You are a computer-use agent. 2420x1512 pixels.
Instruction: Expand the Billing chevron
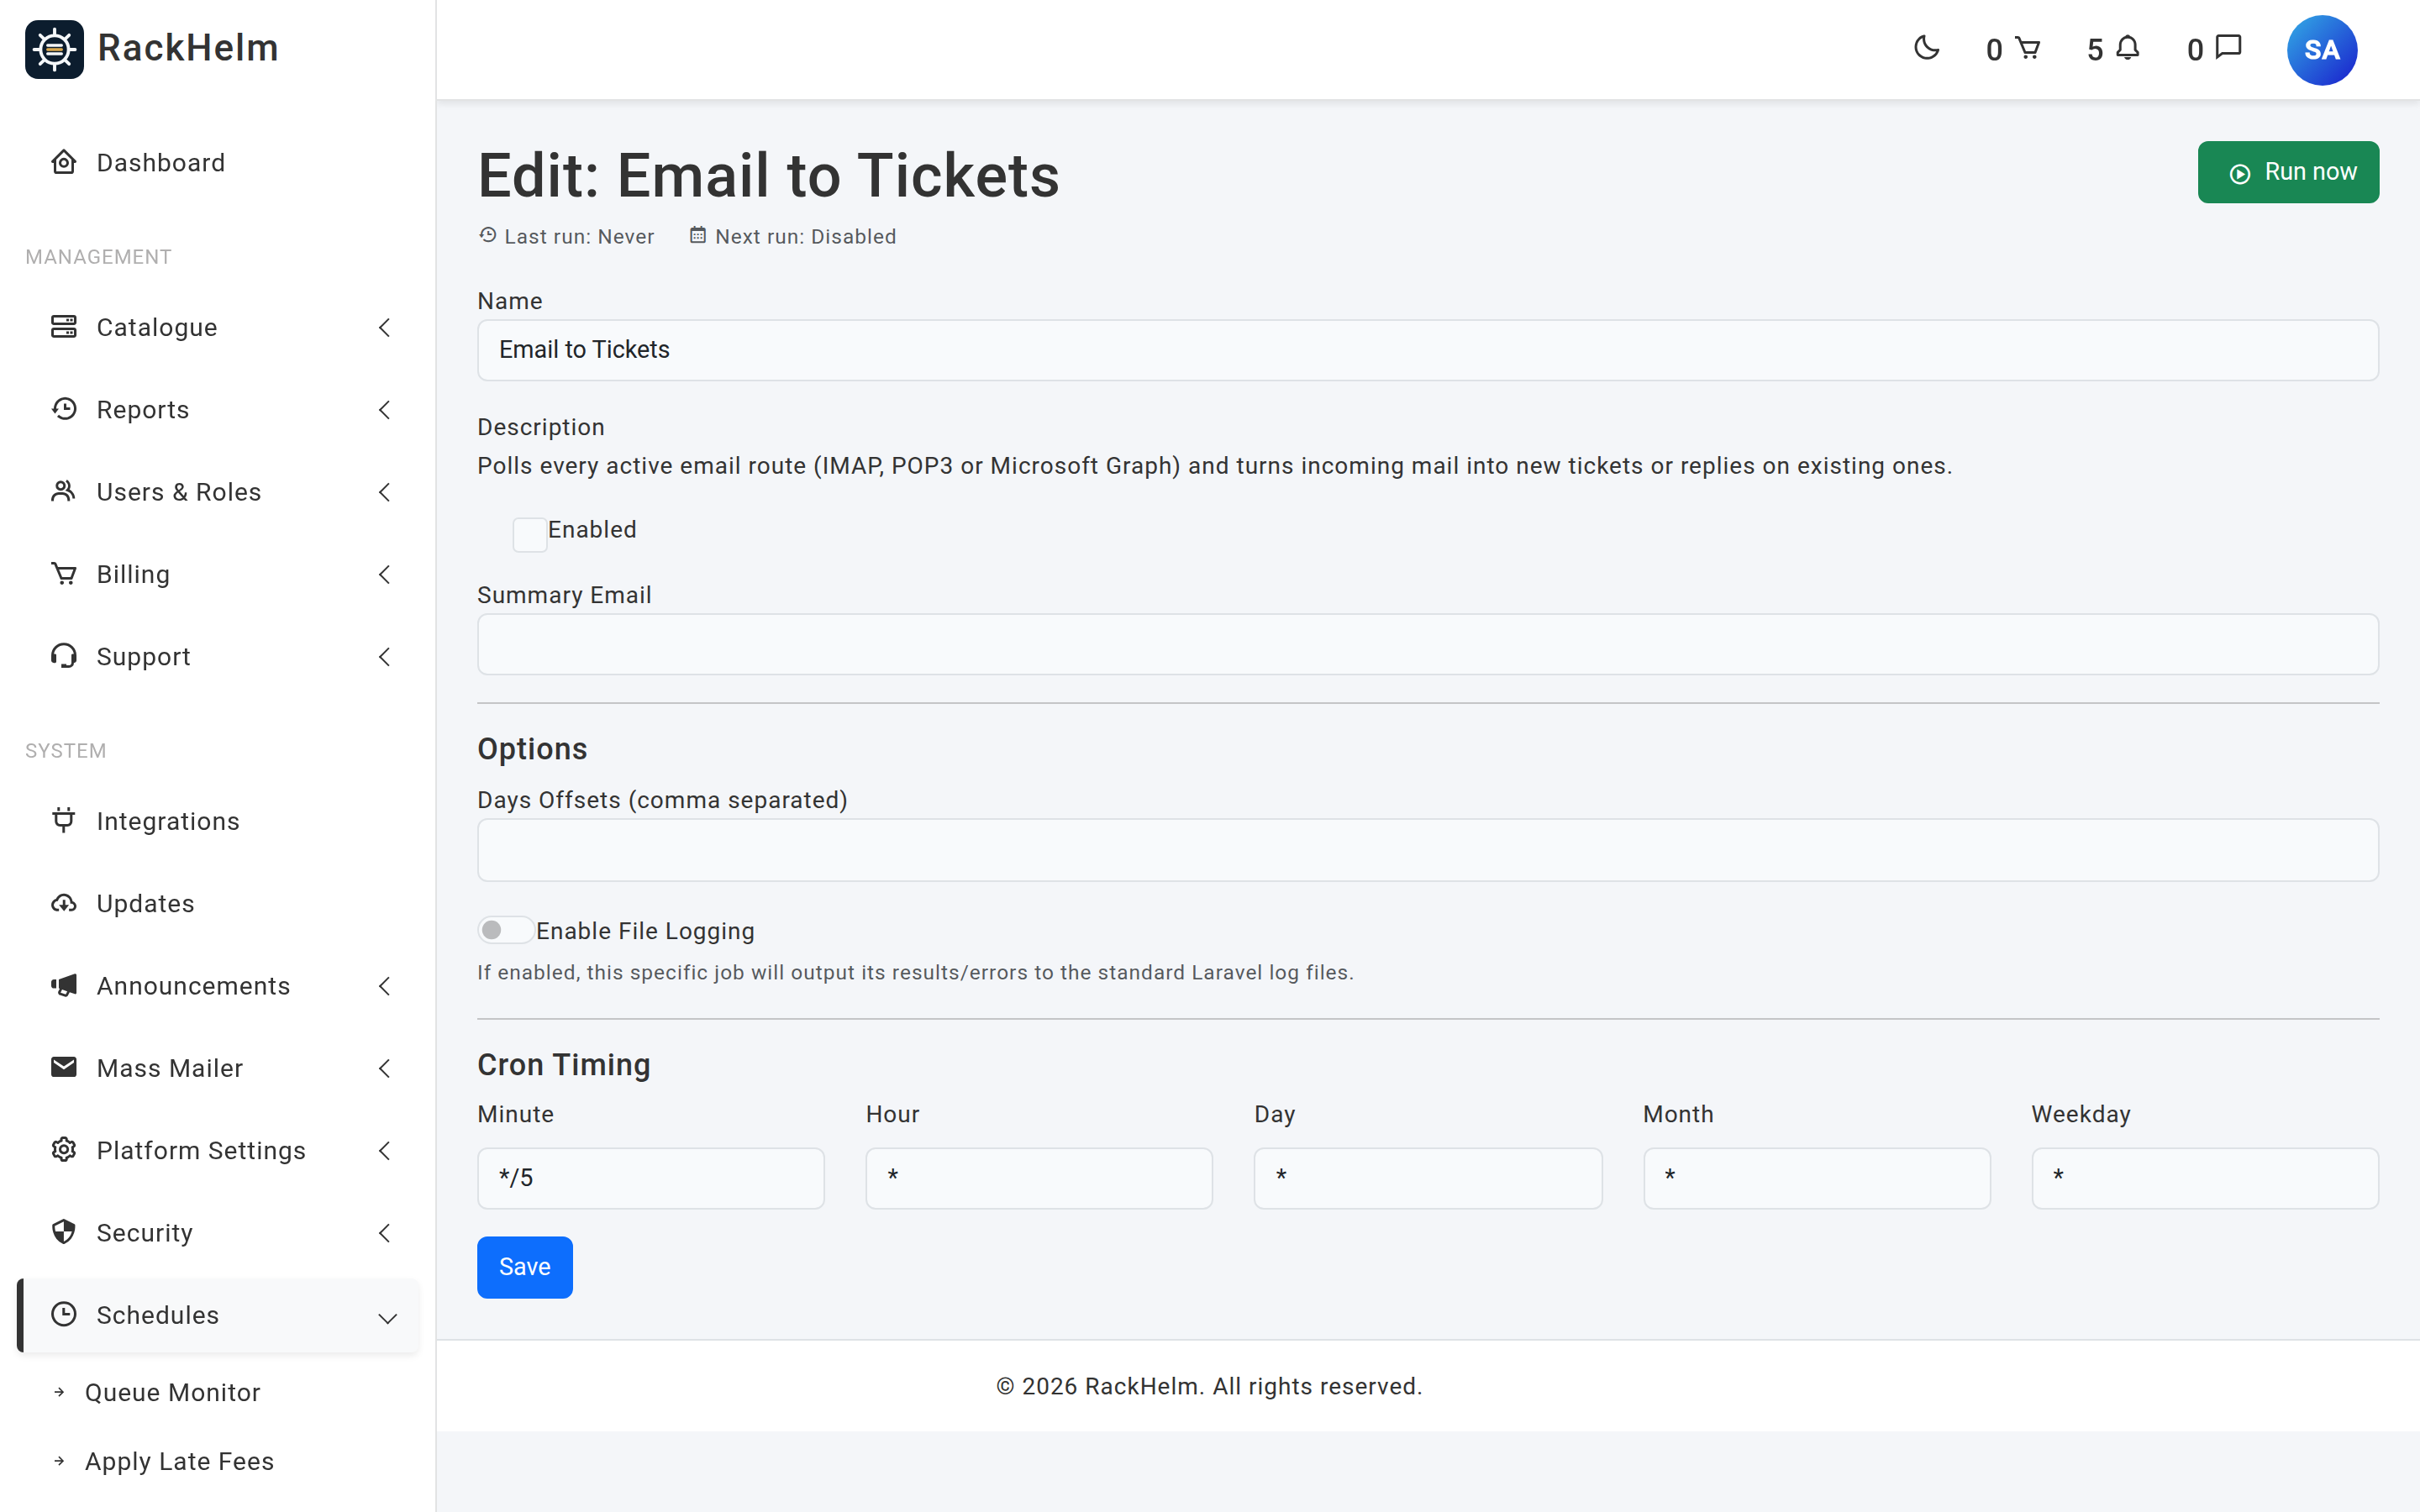click(x=384, y=574)
